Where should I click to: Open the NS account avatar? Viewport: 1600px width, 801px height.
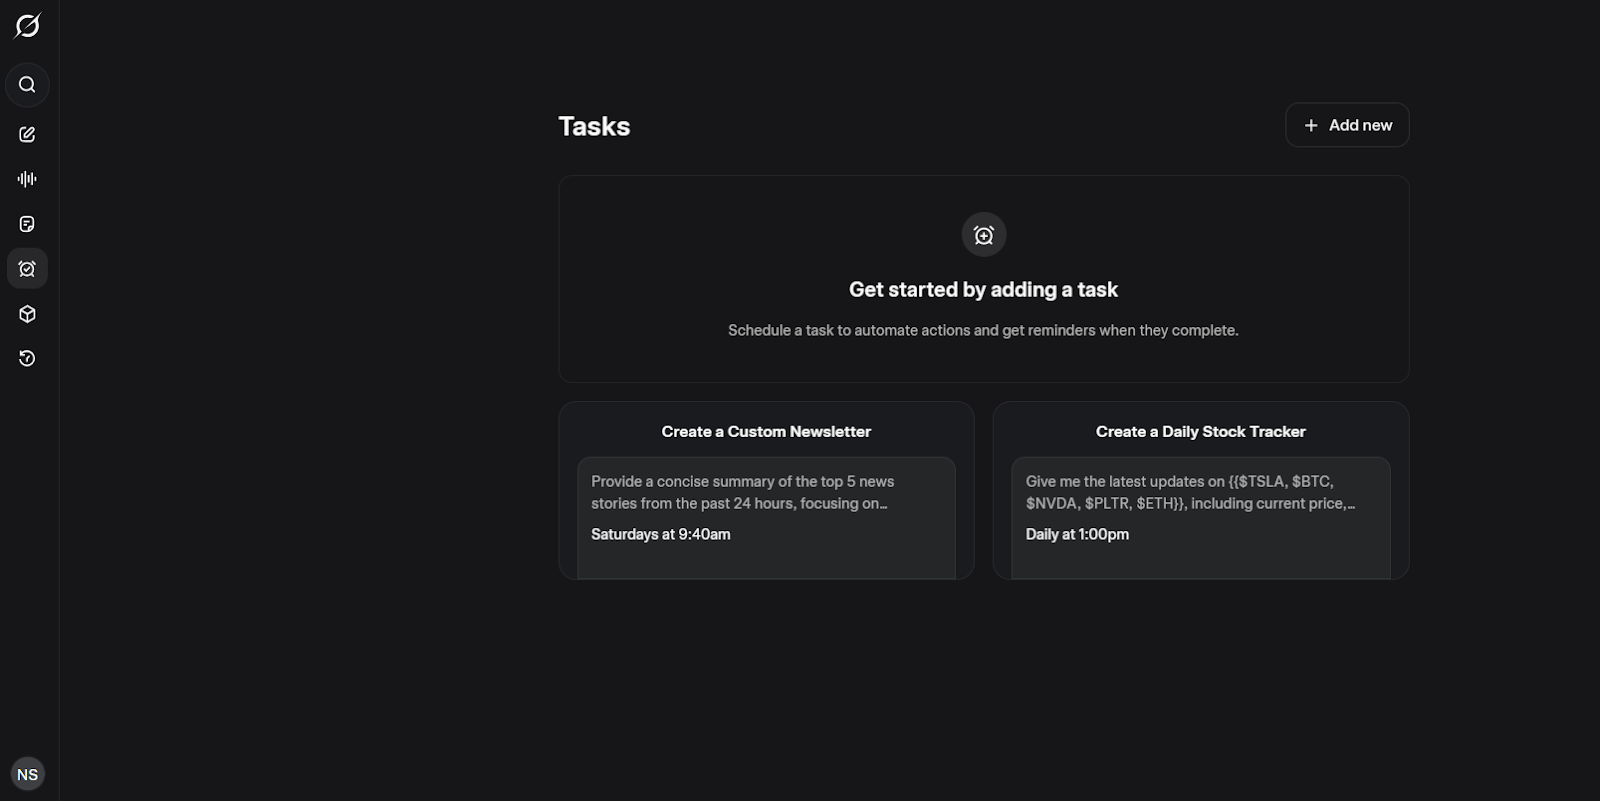coord(27,773)
